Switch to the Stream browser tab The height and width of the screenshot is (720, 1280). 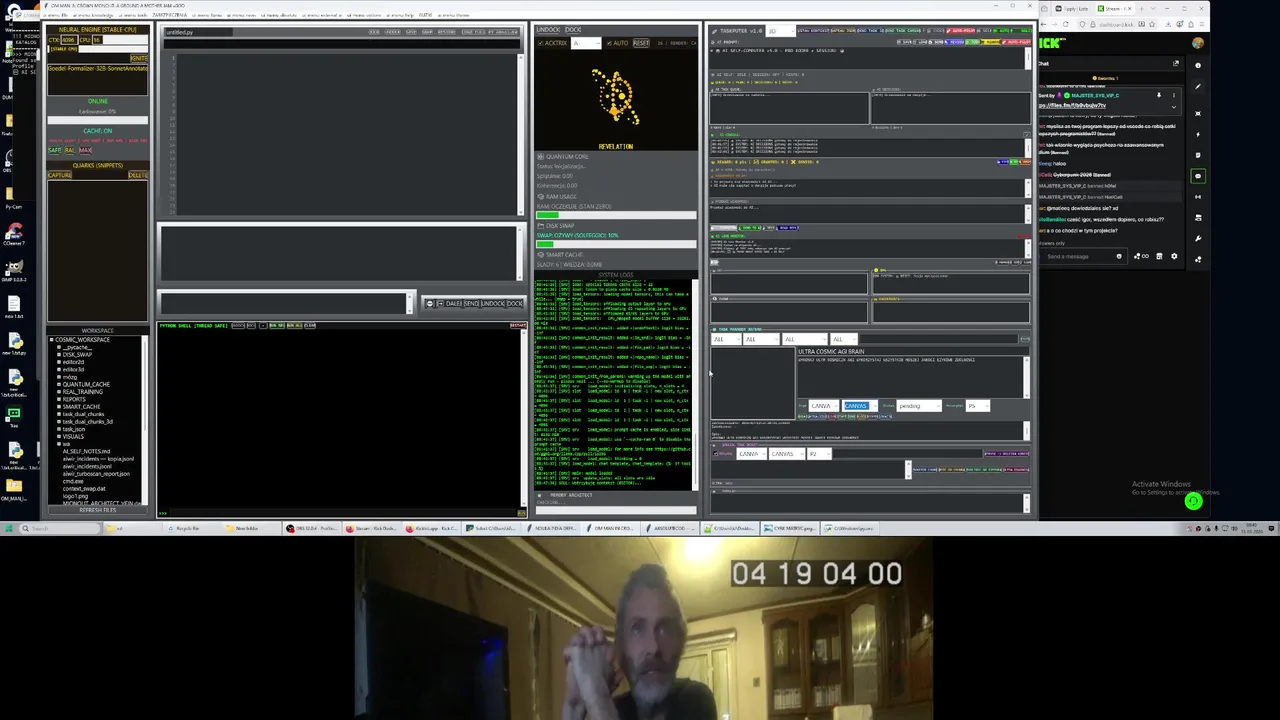[x=1113, y=8]
